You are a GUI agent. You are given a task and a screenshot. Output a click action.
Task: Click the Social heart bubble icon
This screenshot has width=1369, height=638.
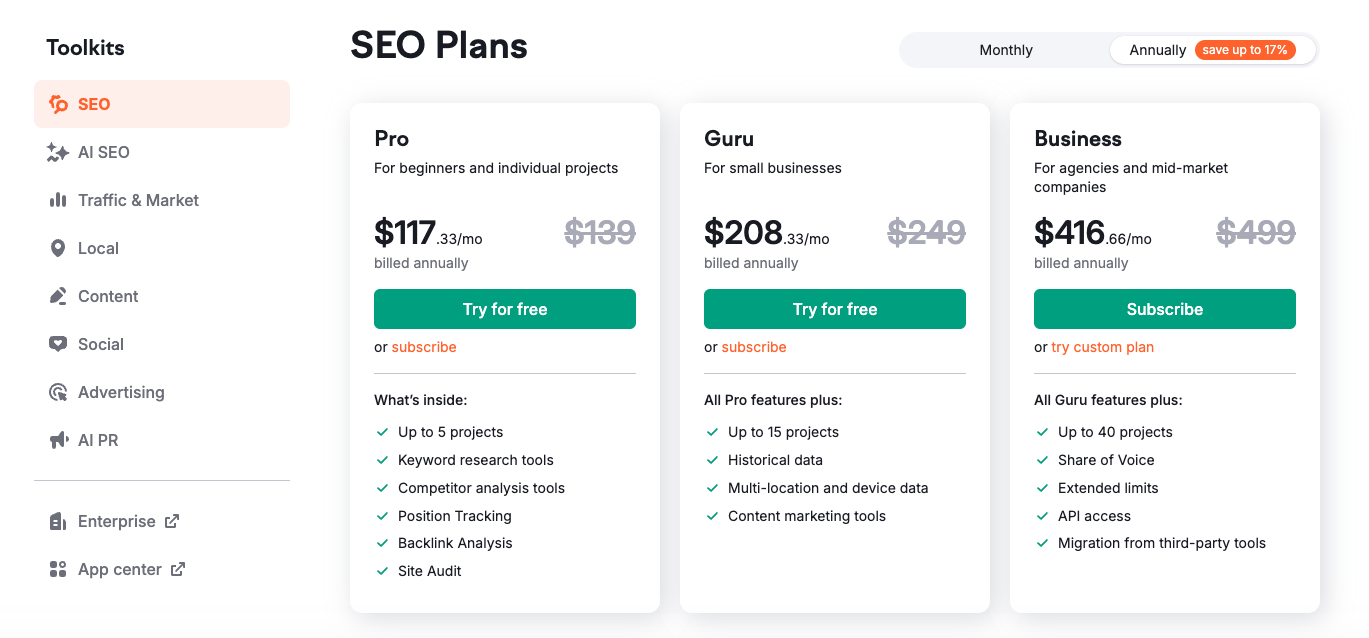[x=58, y=344]
